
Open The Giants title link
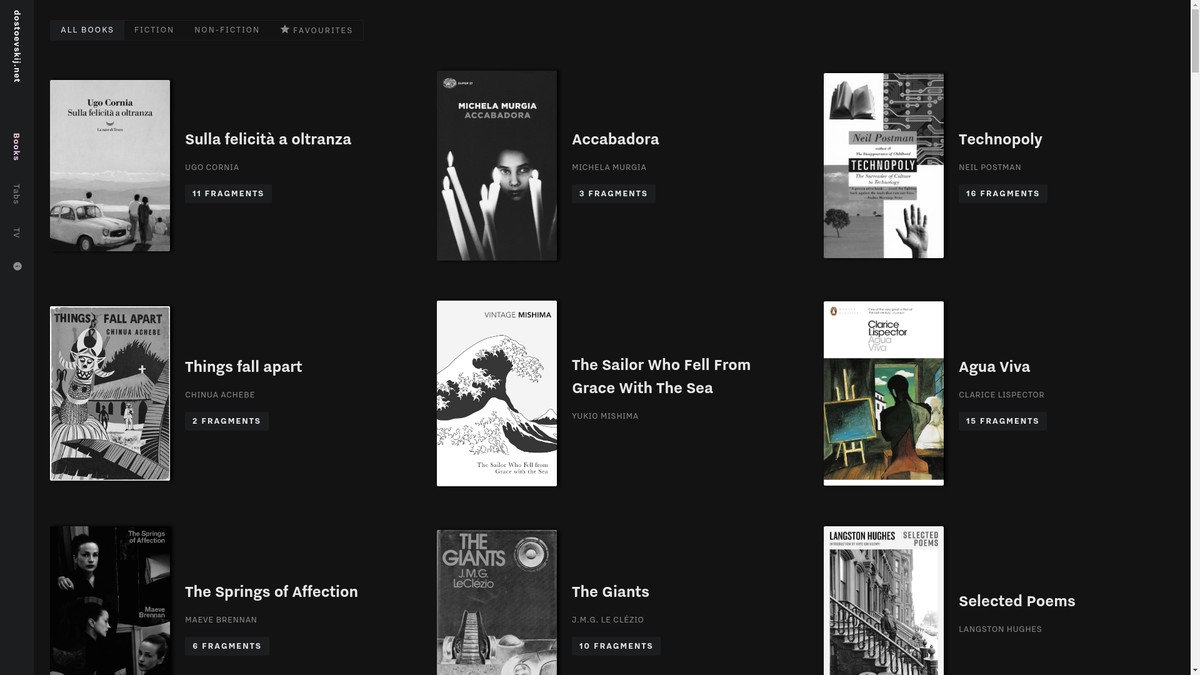pyautogui.click(x=610, y=591)
